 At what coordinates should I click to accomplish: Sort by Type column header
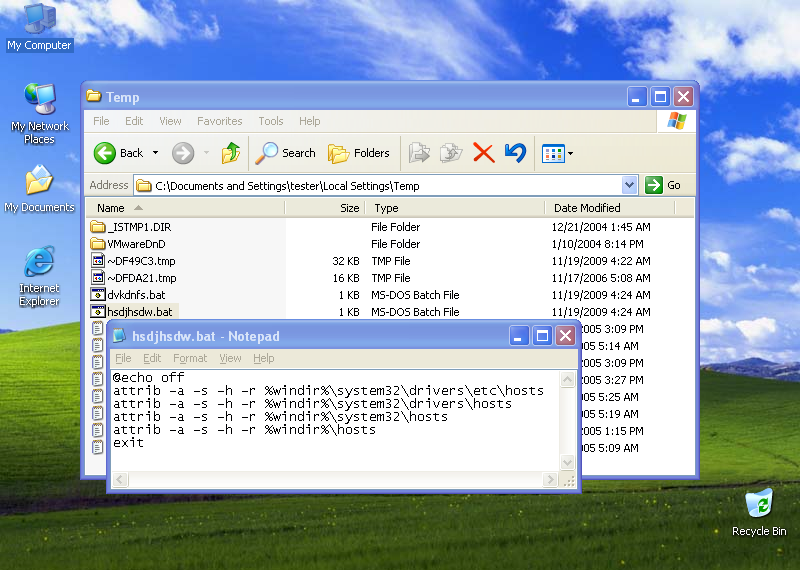pyautogui.click(x=455, y=208)
